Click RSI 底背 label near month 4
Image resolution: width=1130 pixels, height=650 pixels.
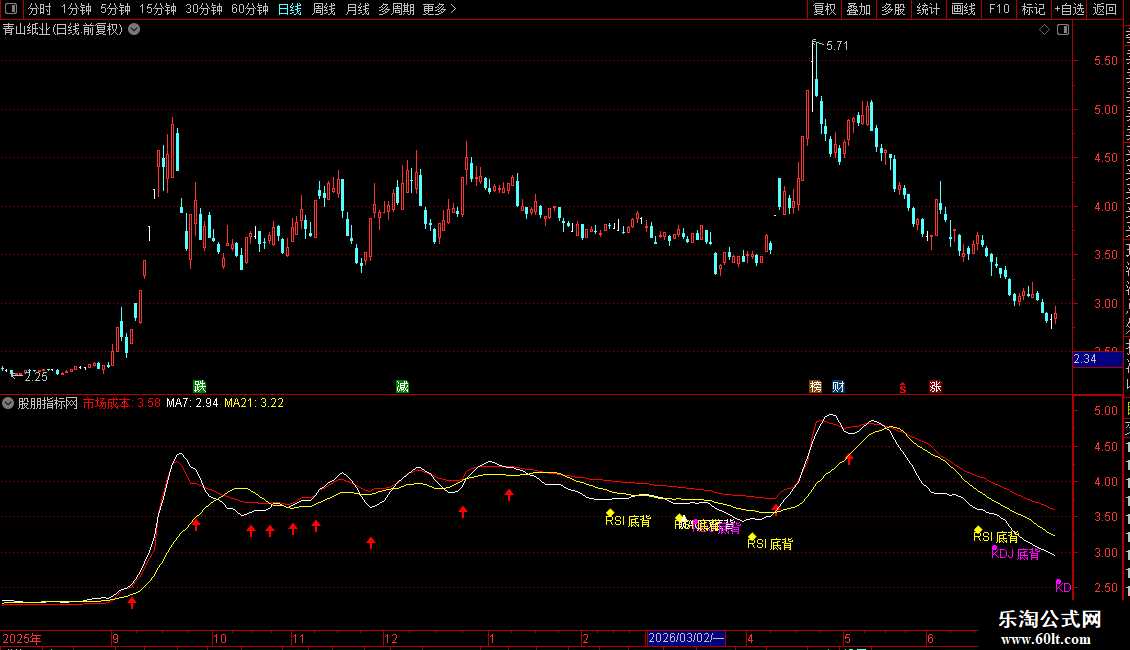770,543
